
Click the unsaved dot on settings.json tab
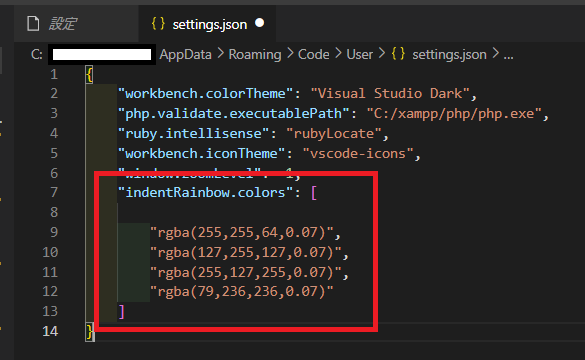point(260,24)
